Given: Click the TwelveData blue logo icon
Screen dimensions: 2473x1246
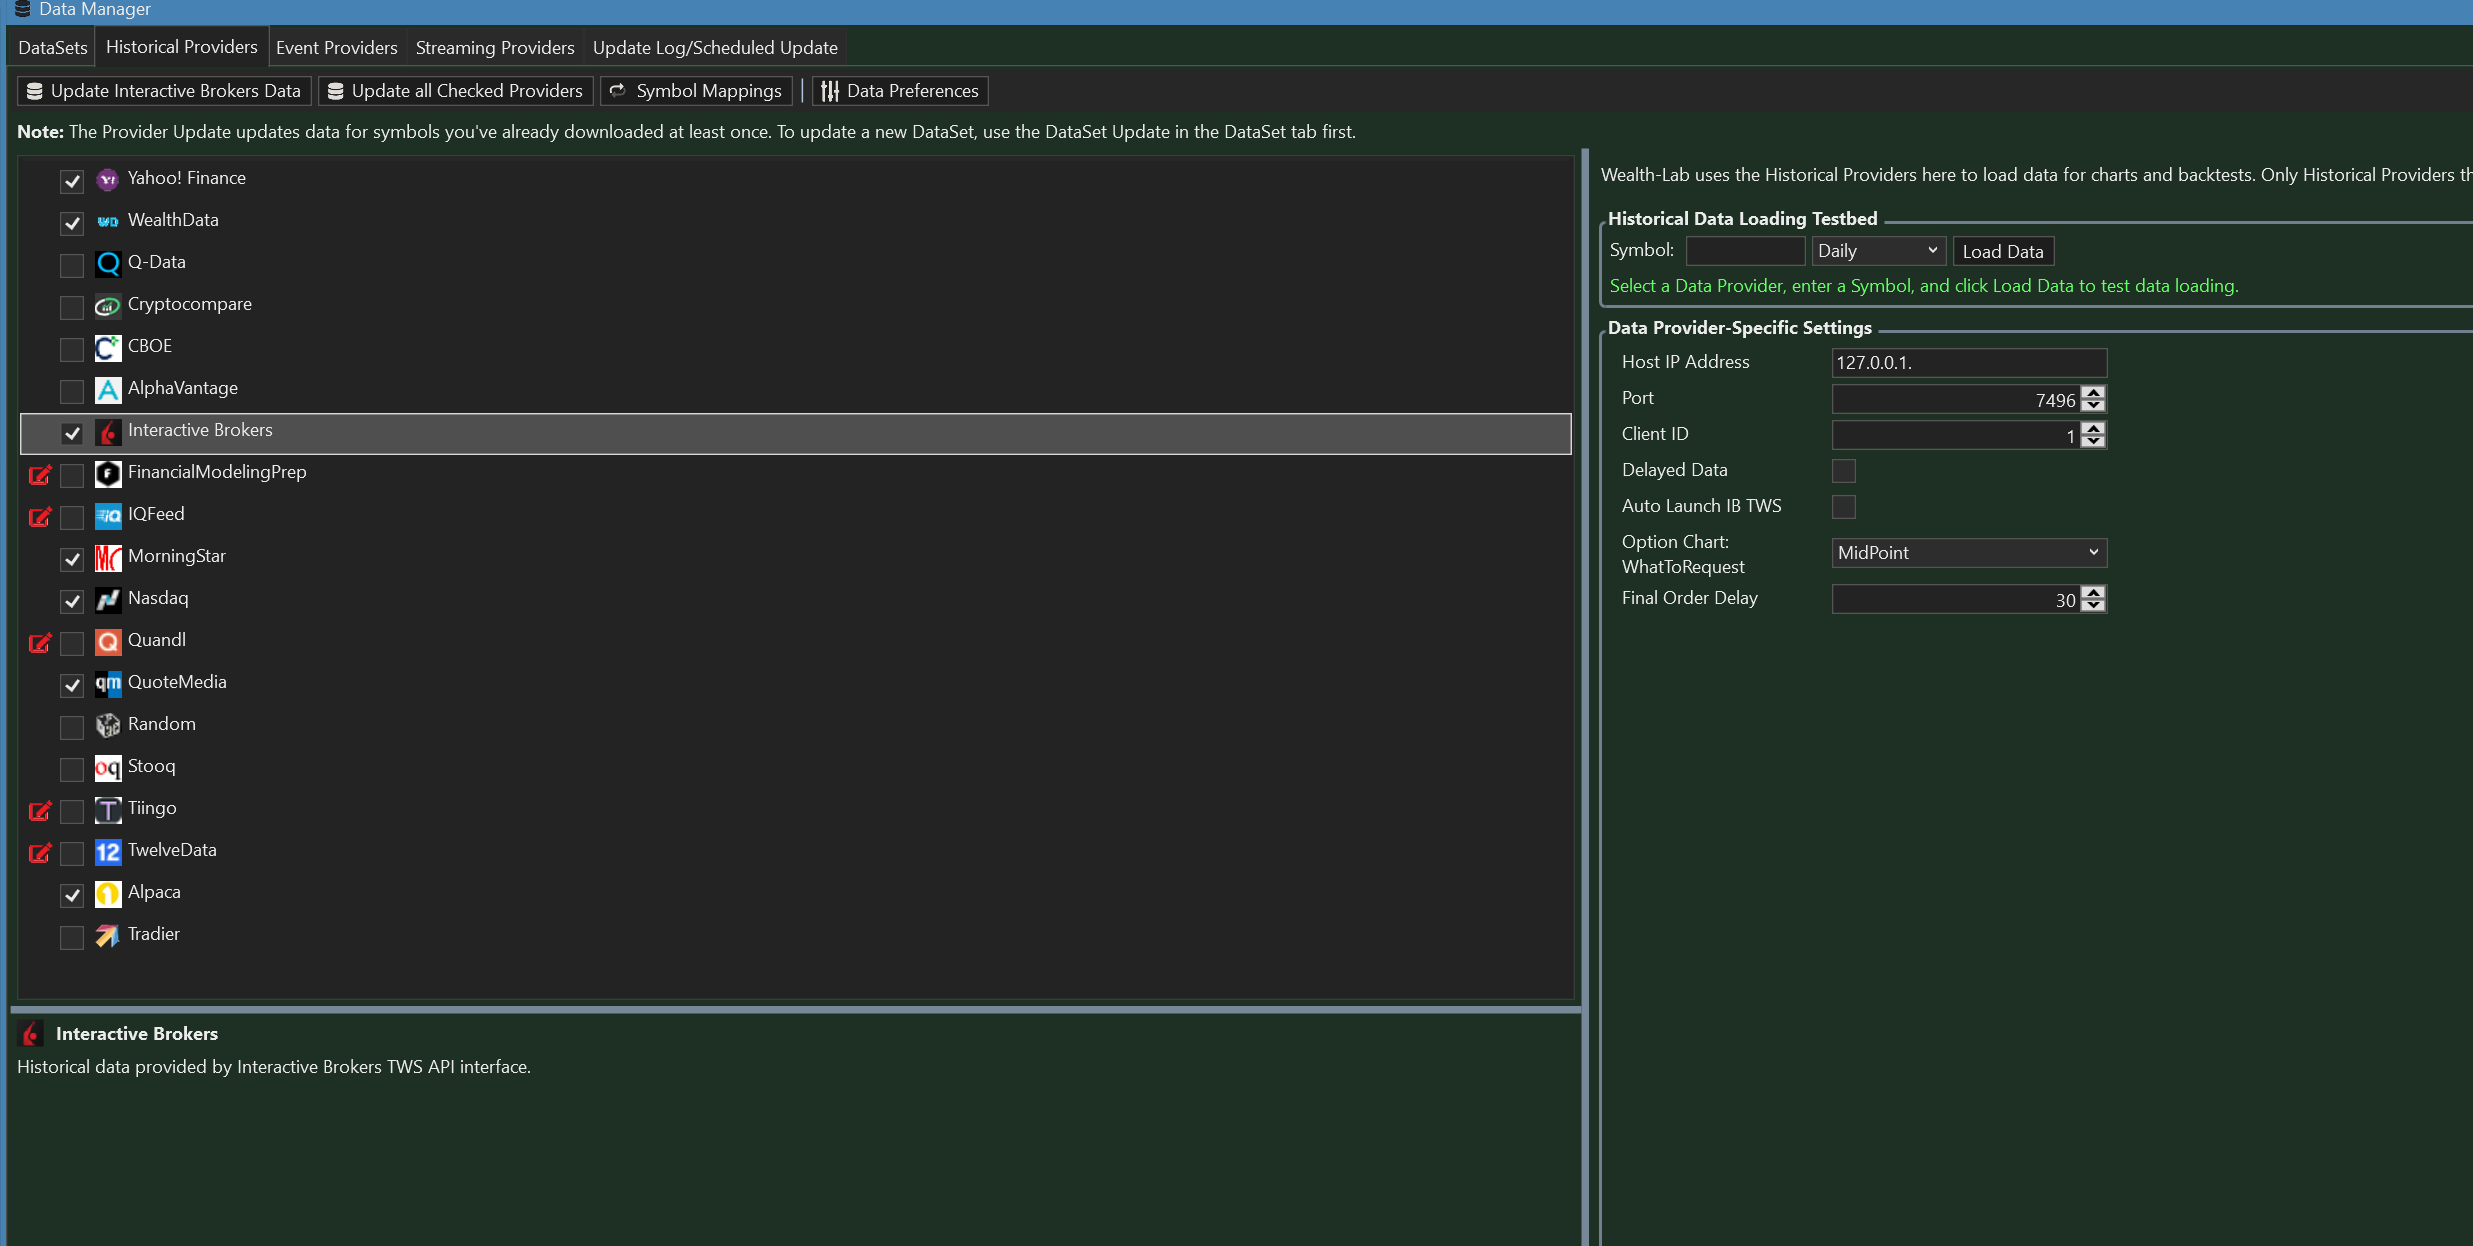Looking at the screenshot, I should pos(107,851).
